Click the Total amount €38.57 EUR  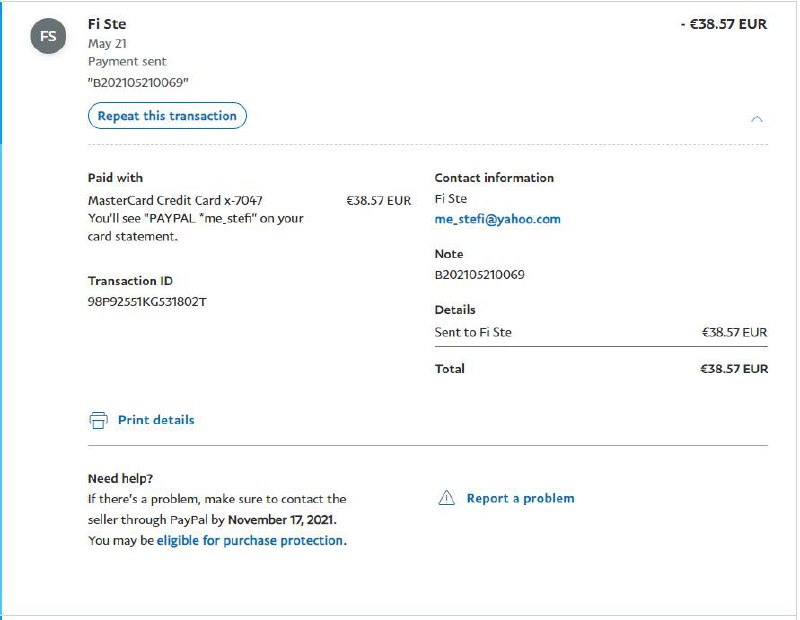tap(733, 369)
